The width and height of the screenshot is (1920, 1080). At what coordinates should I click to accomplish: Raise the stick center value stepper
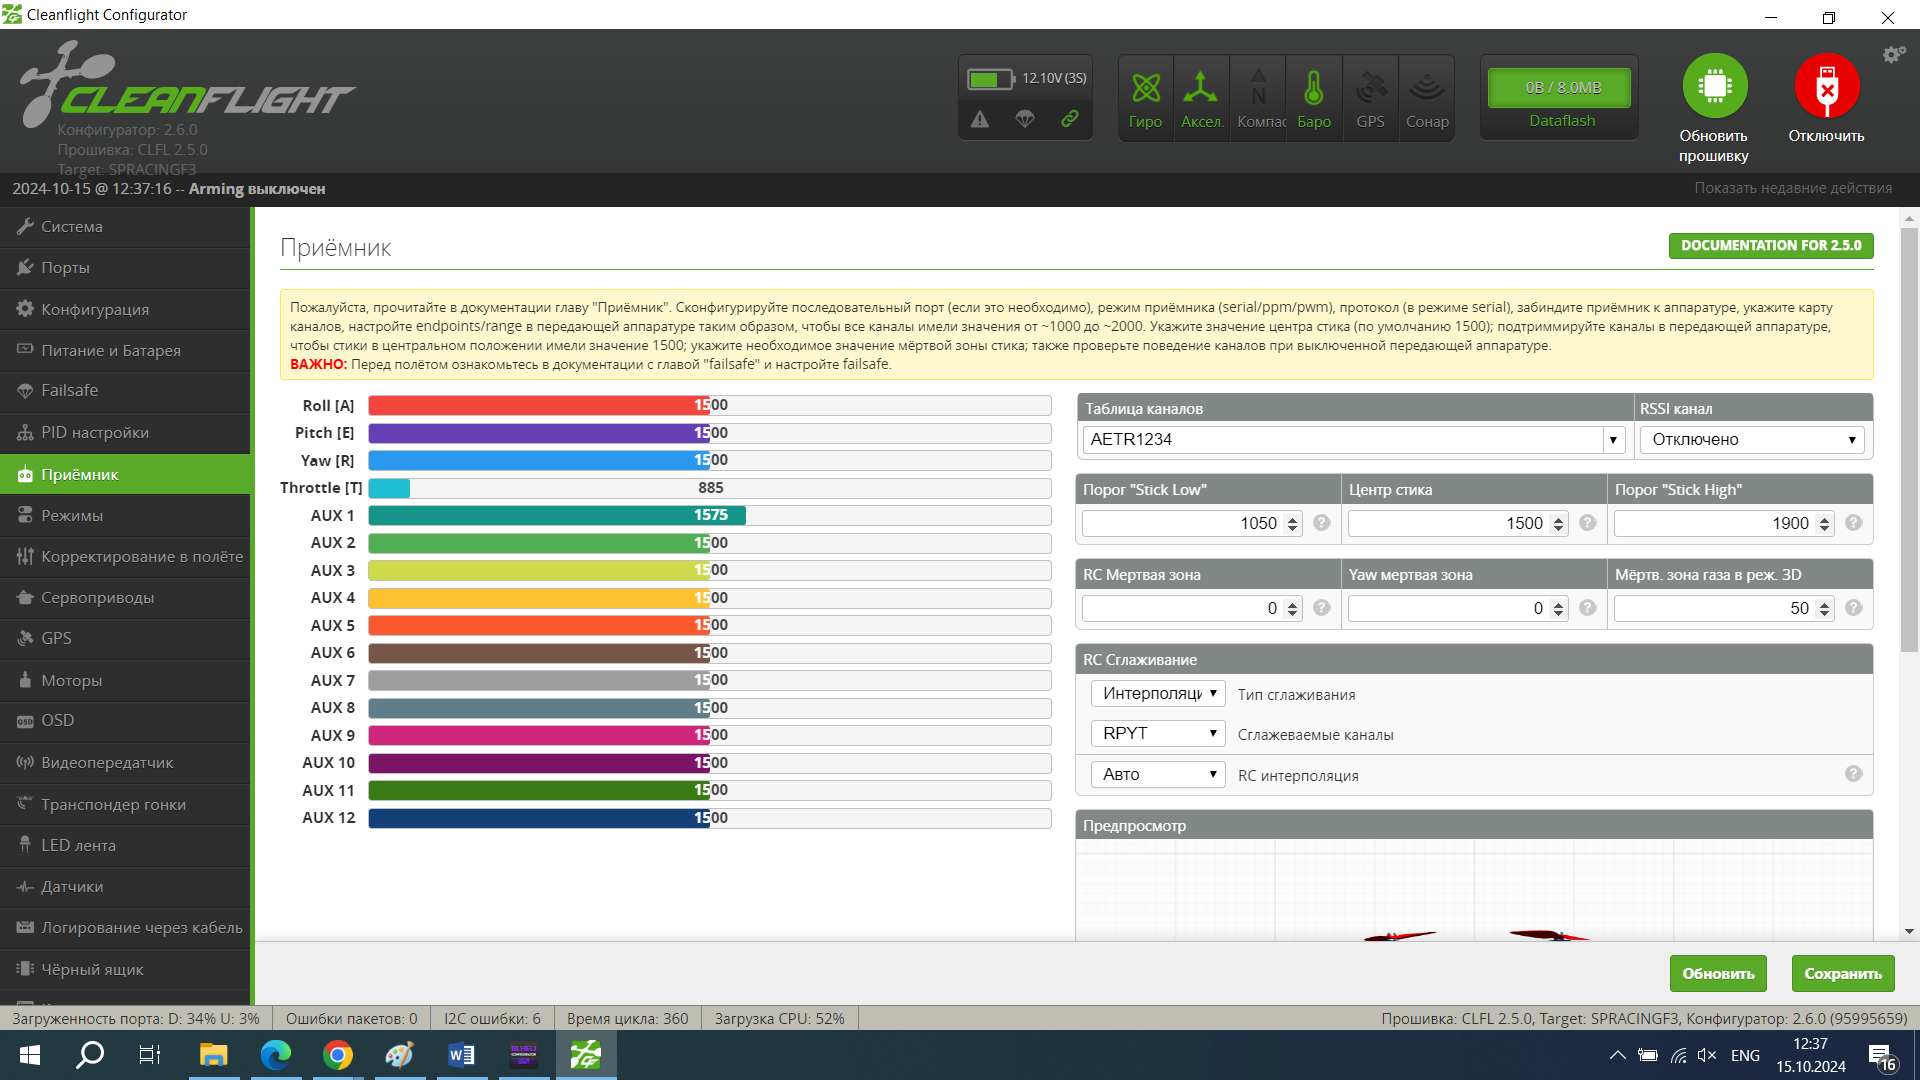click(1559, 518)
